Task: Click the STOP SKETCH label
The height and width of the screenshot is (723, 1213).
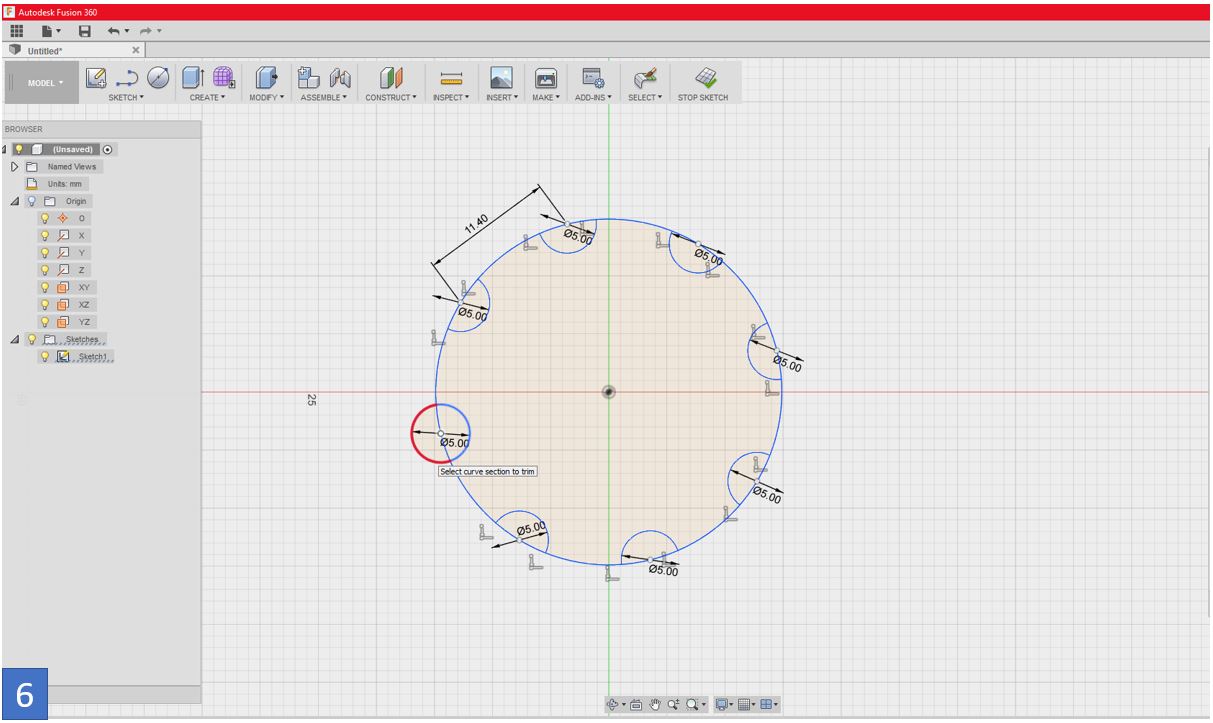Action: pos(703,98)
